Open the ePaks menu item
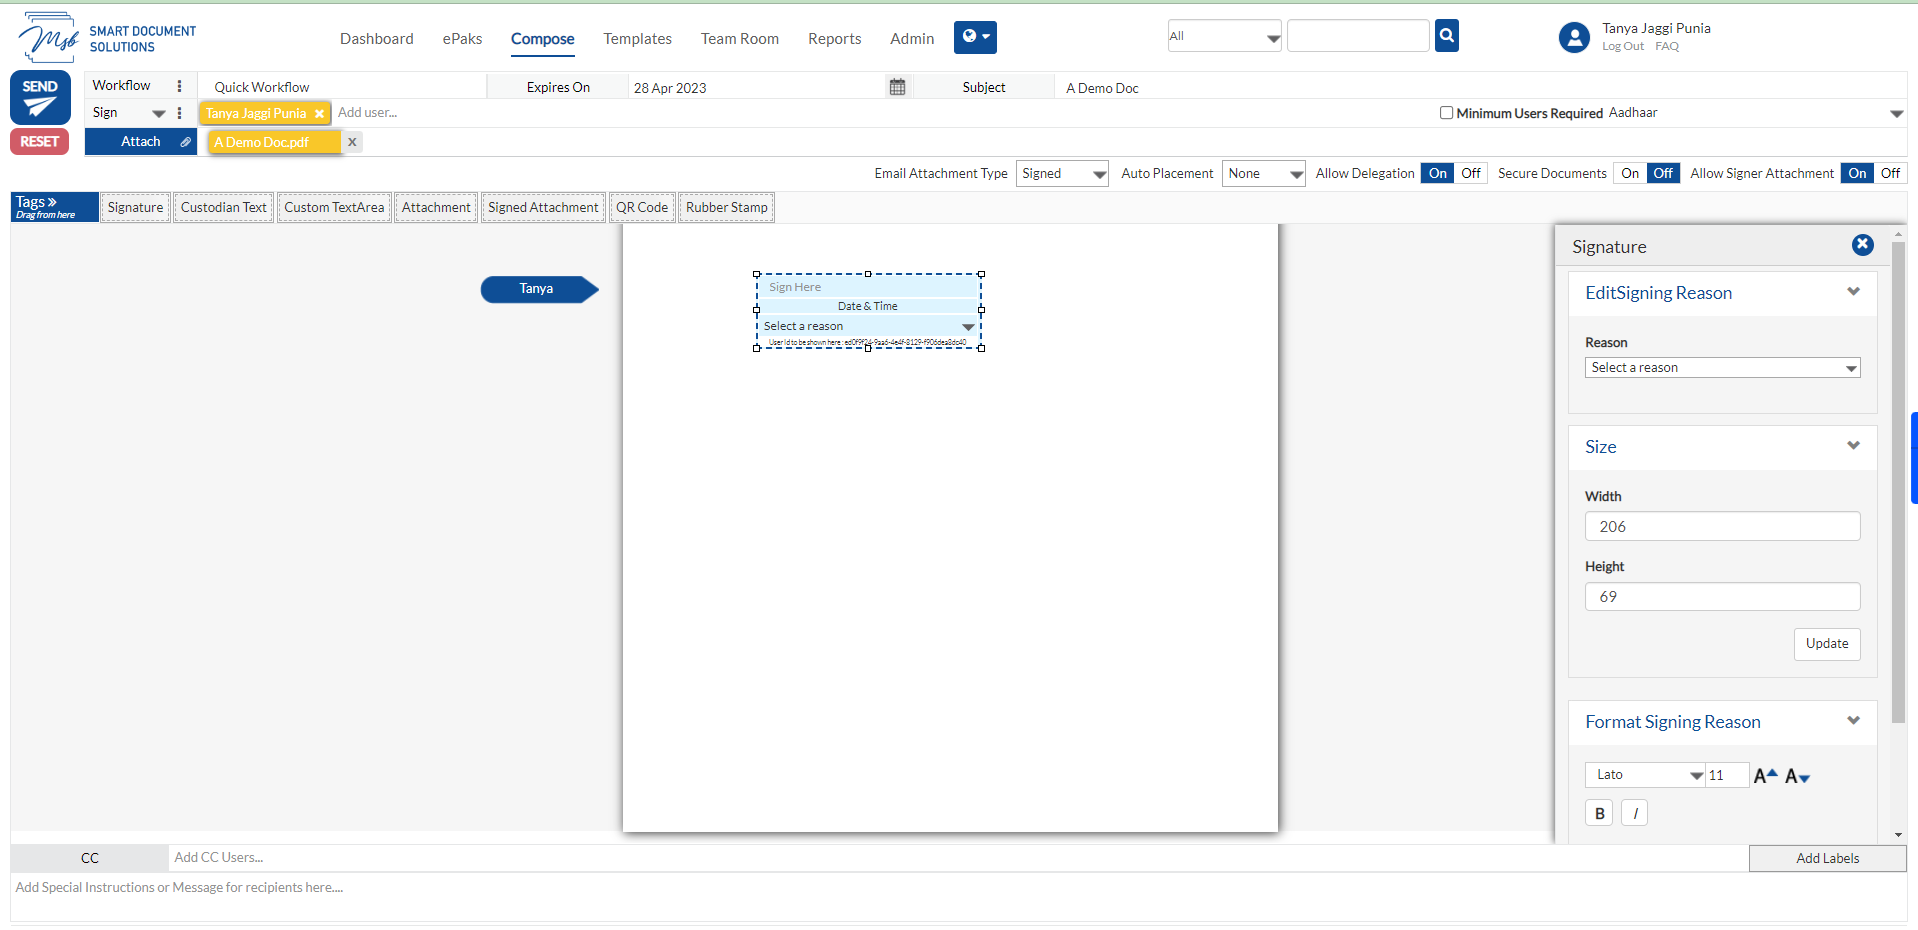The height and width of the screenshot is (930, 1918). (x=462, y=39)
